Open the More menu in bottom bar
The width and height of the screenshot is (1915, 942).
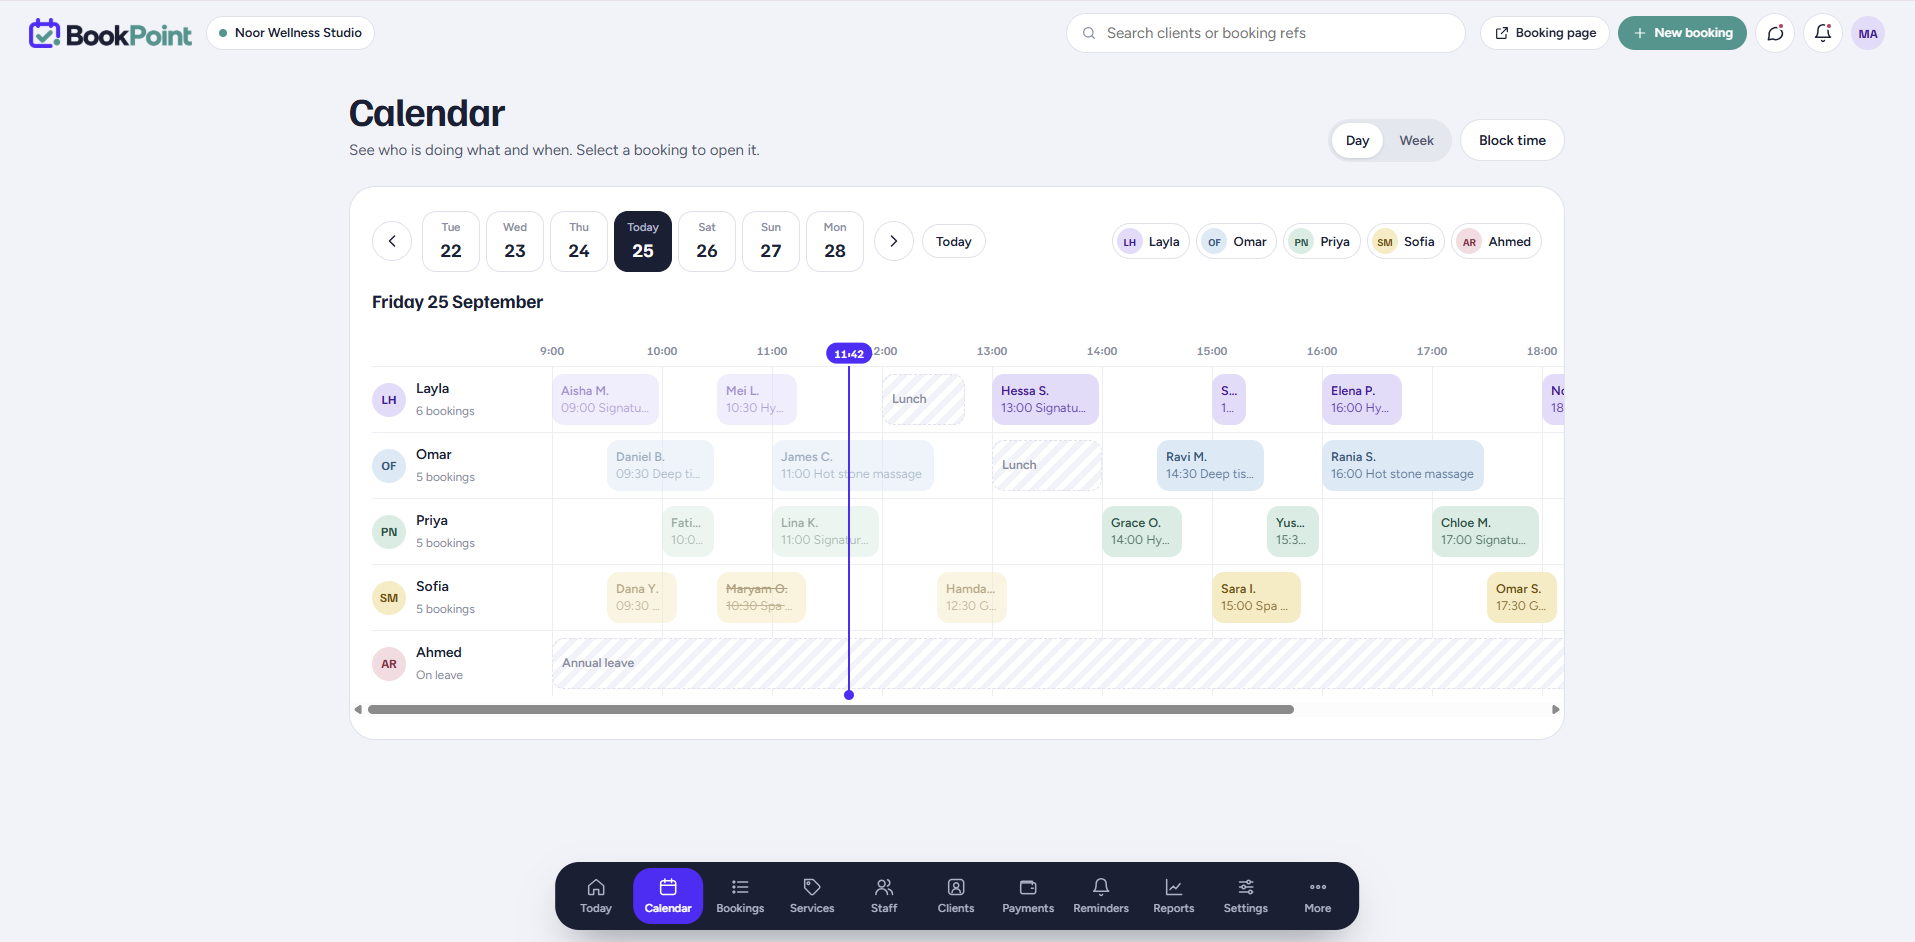tap(1318, 896)
